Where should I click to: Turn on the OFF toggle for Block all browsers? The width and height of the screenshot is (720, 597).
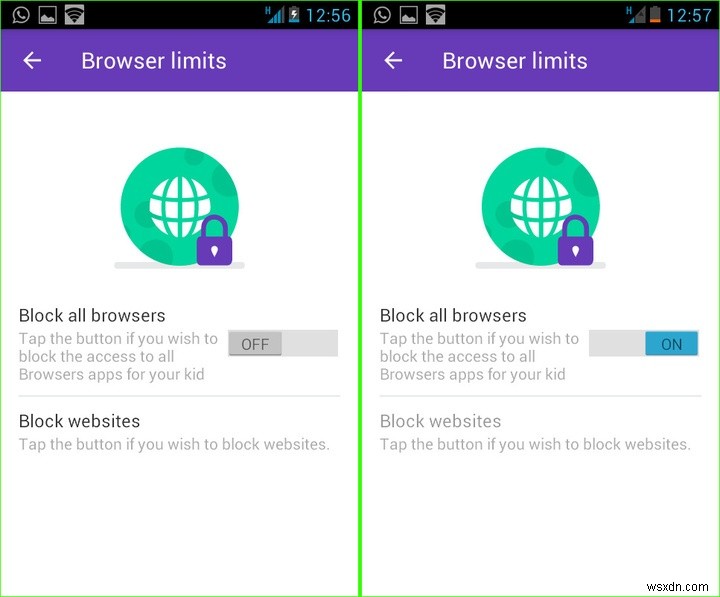coord(283,343)
